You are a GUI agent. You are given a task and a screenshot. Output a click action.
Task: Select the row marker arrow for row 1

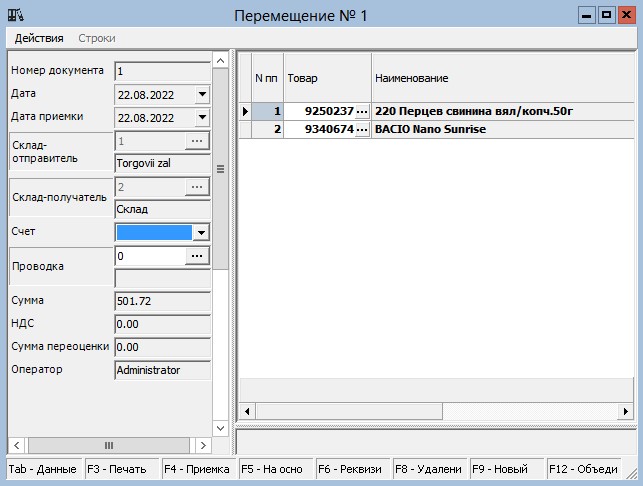coord(245,110)
